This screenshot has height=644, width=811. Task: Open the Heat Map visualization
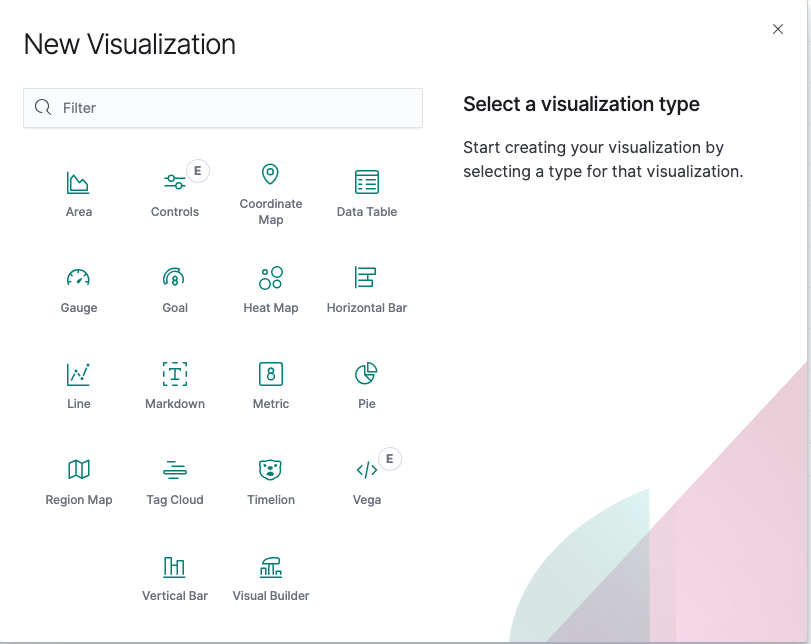pyautogui.click(x=270, y=287)
